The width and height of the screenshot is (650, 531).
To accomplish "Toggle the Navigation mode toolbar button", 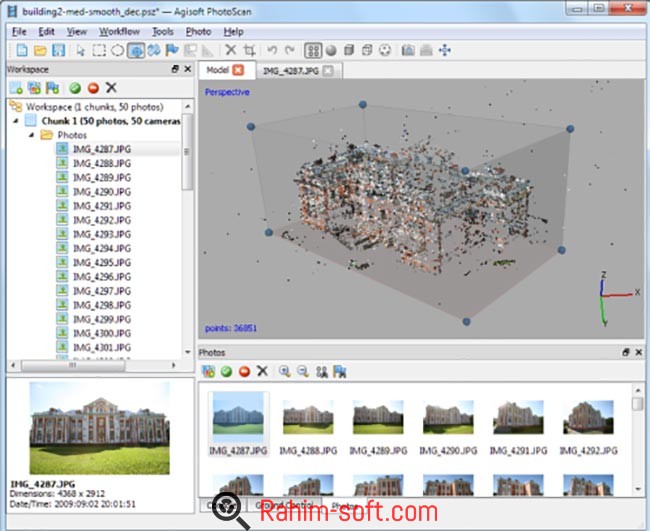I will (136, 50).
